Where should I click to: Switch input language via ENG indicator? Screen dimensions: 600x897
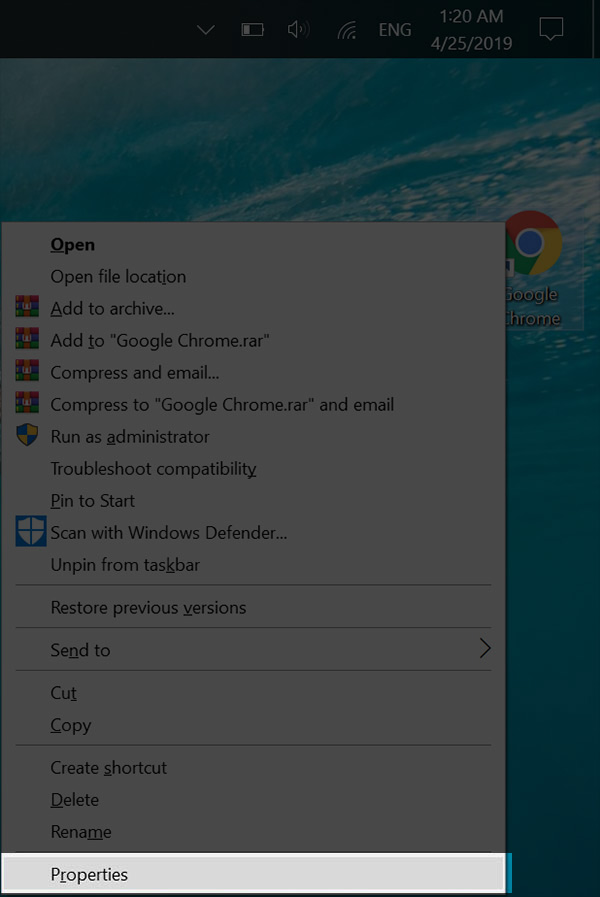[x=395, y=30]
